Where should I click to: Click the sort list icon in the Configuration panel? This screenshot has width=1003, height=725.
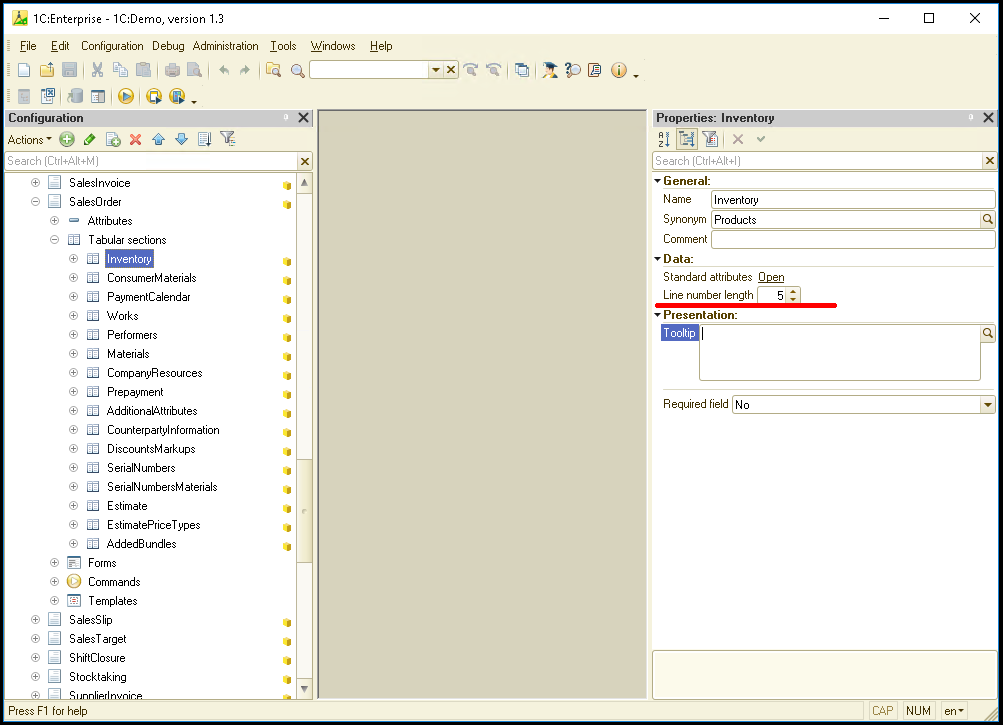coord(205,139)
